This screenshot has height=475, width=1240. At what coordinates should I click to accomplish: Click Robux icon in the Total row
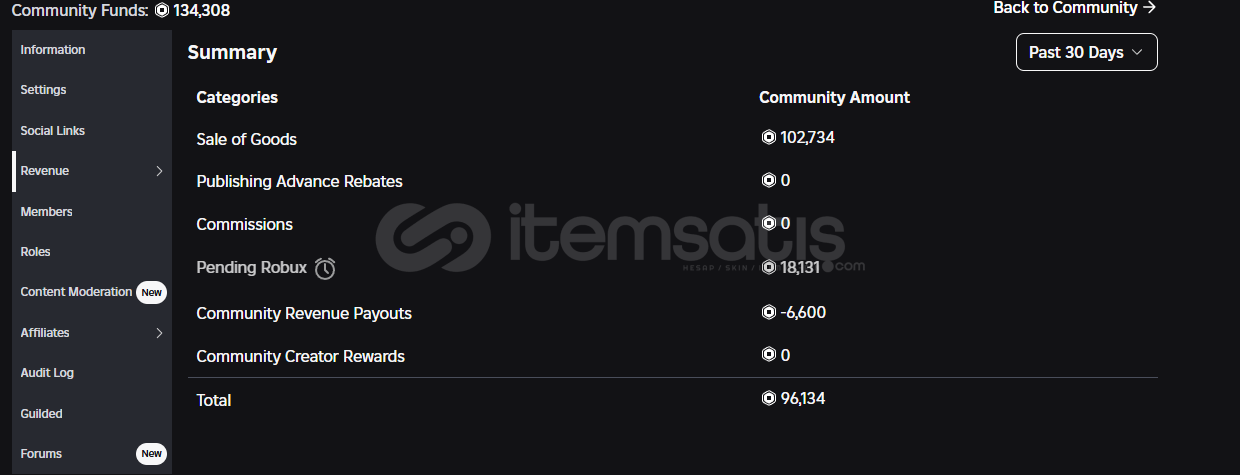point(768,398)
